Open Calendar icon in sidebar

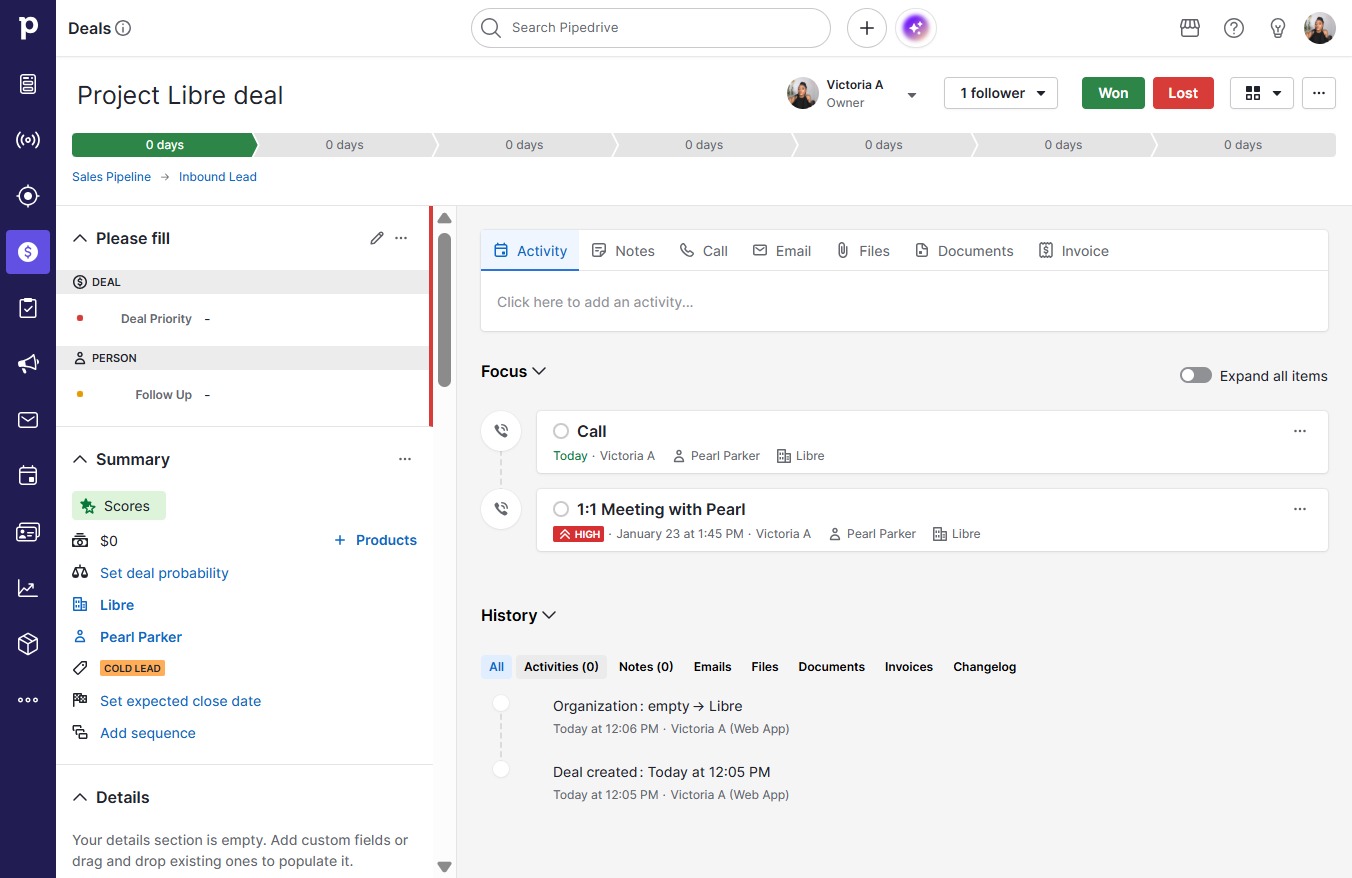pyautogui.click(x=28, y=476)
